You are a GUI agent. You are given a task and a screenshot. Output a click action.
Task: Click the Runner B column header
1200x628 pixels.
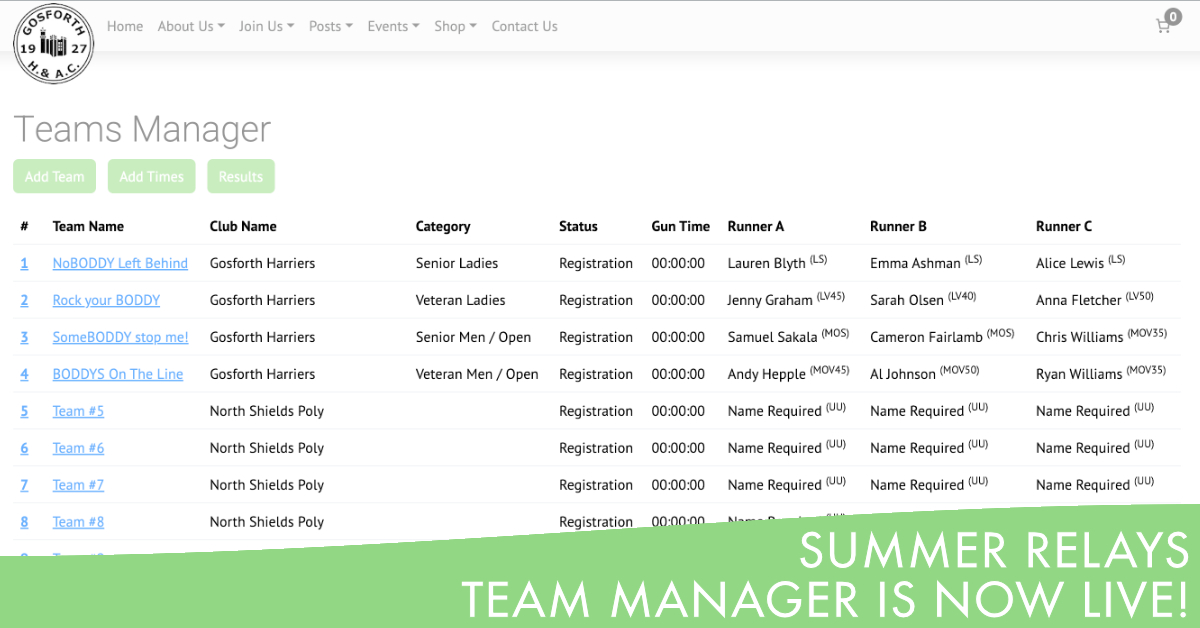[x=898, y=226]
